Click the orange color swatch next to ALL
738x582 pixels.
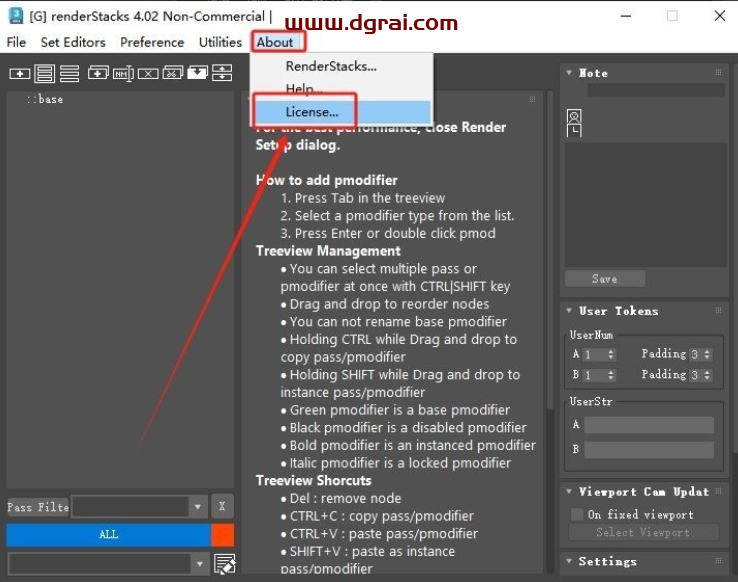[x=223, y=534]
